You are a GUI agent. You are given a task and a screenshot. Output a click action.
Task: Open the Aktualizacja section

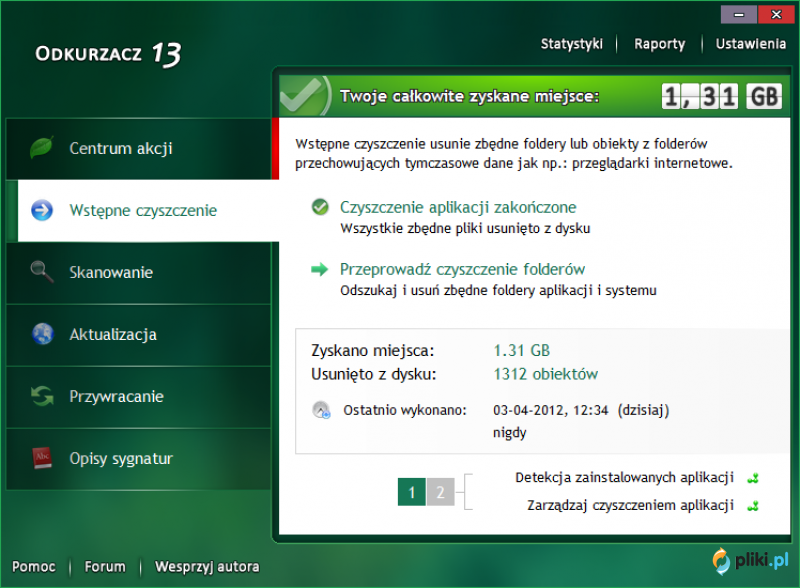click(x=139, y=335)
